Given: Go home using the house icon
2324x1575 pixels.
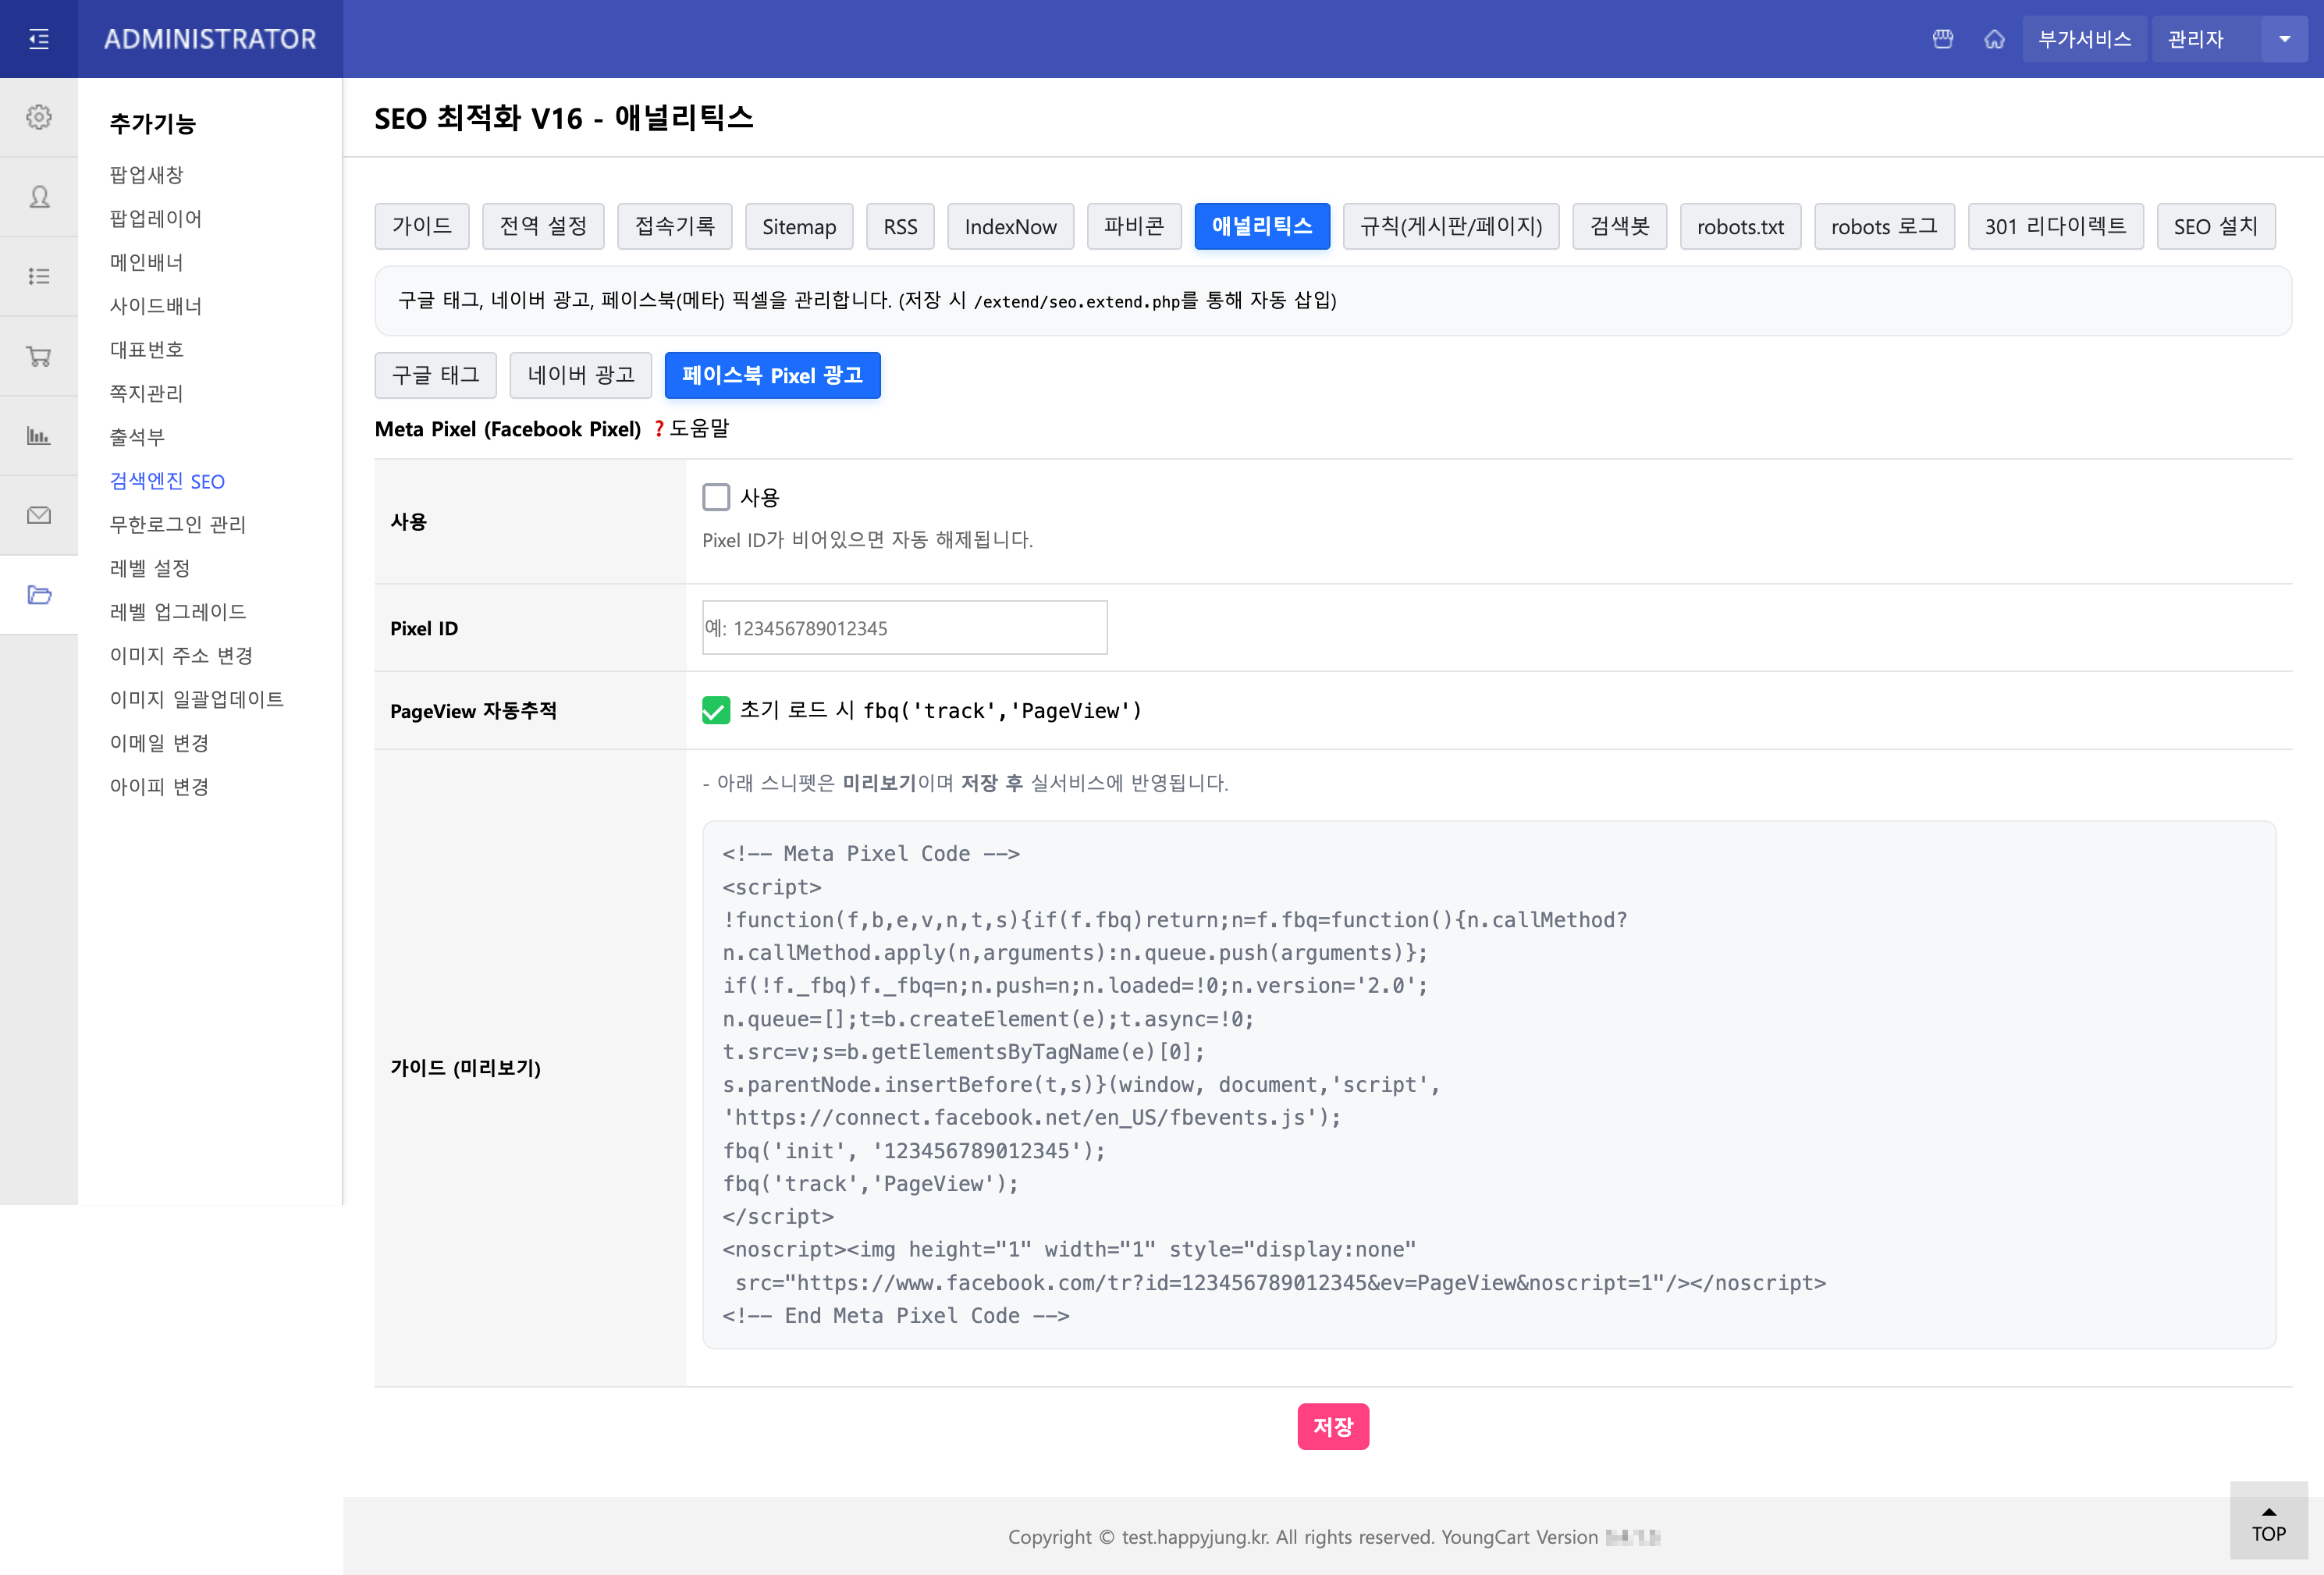Looking at the screenshot, I should [x=1995, y=39].
